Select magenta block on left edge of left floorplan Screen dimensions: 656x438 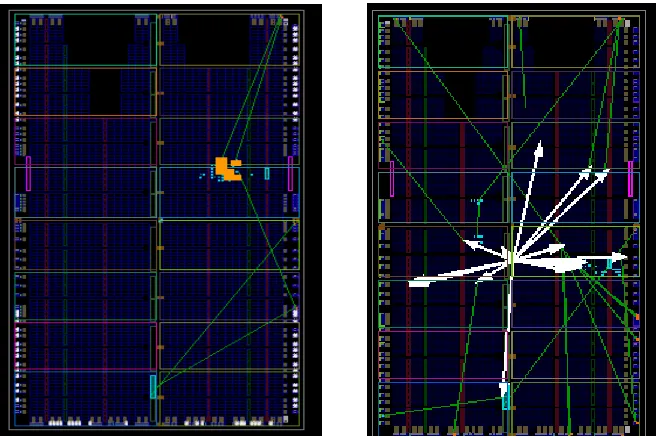28,174
